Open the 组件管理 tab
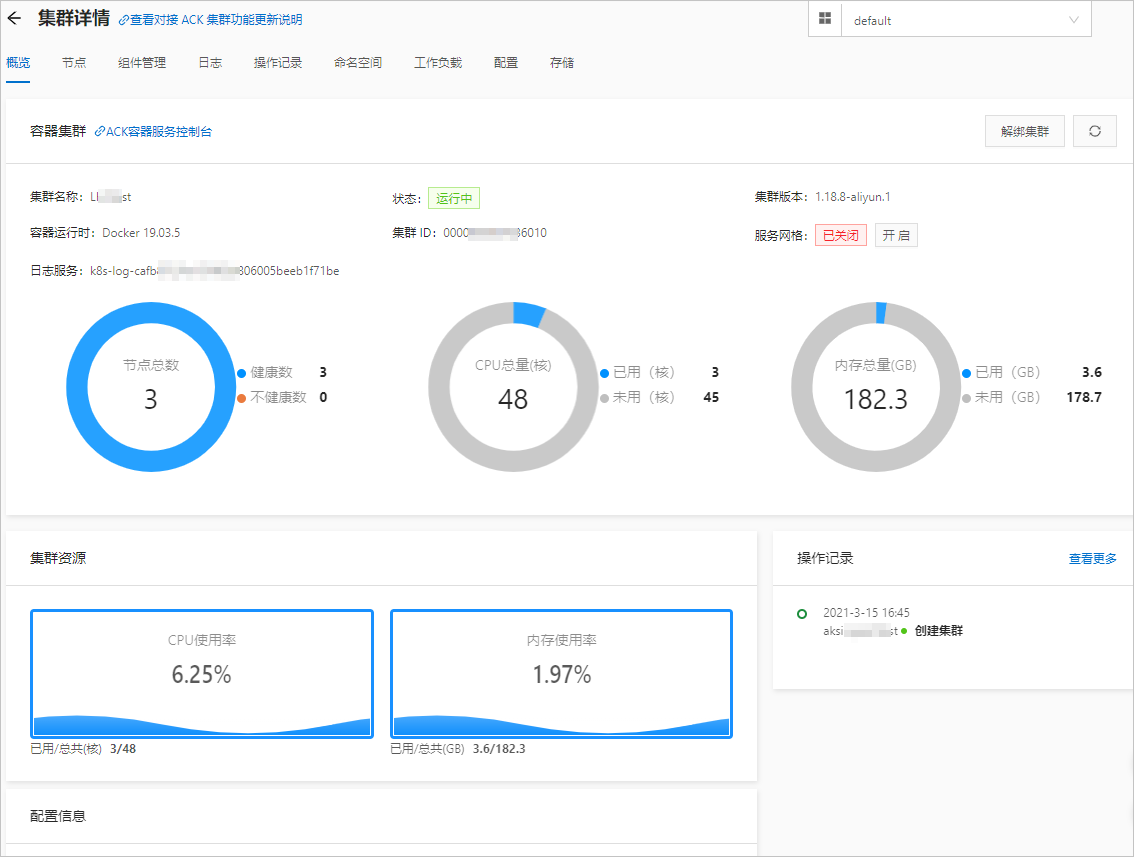Viewport: 1134px width, 857px height. click(x=142, y=63)
